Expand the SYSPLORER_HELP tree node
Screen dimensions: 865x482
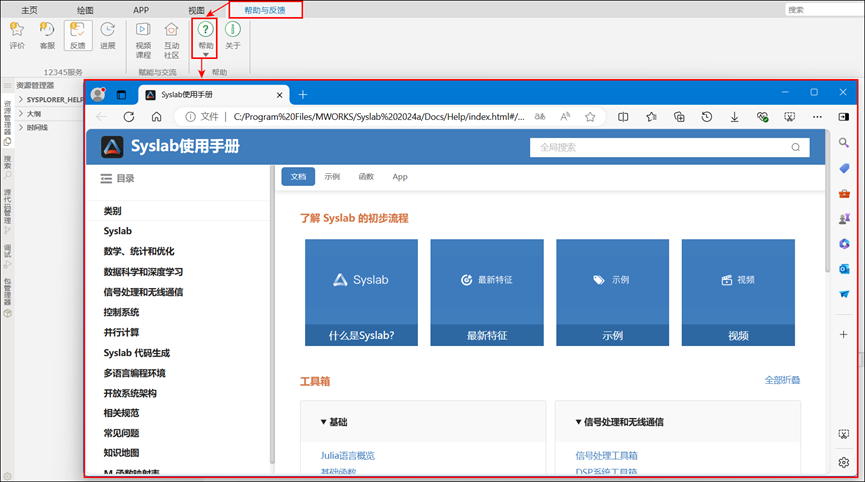21,99
